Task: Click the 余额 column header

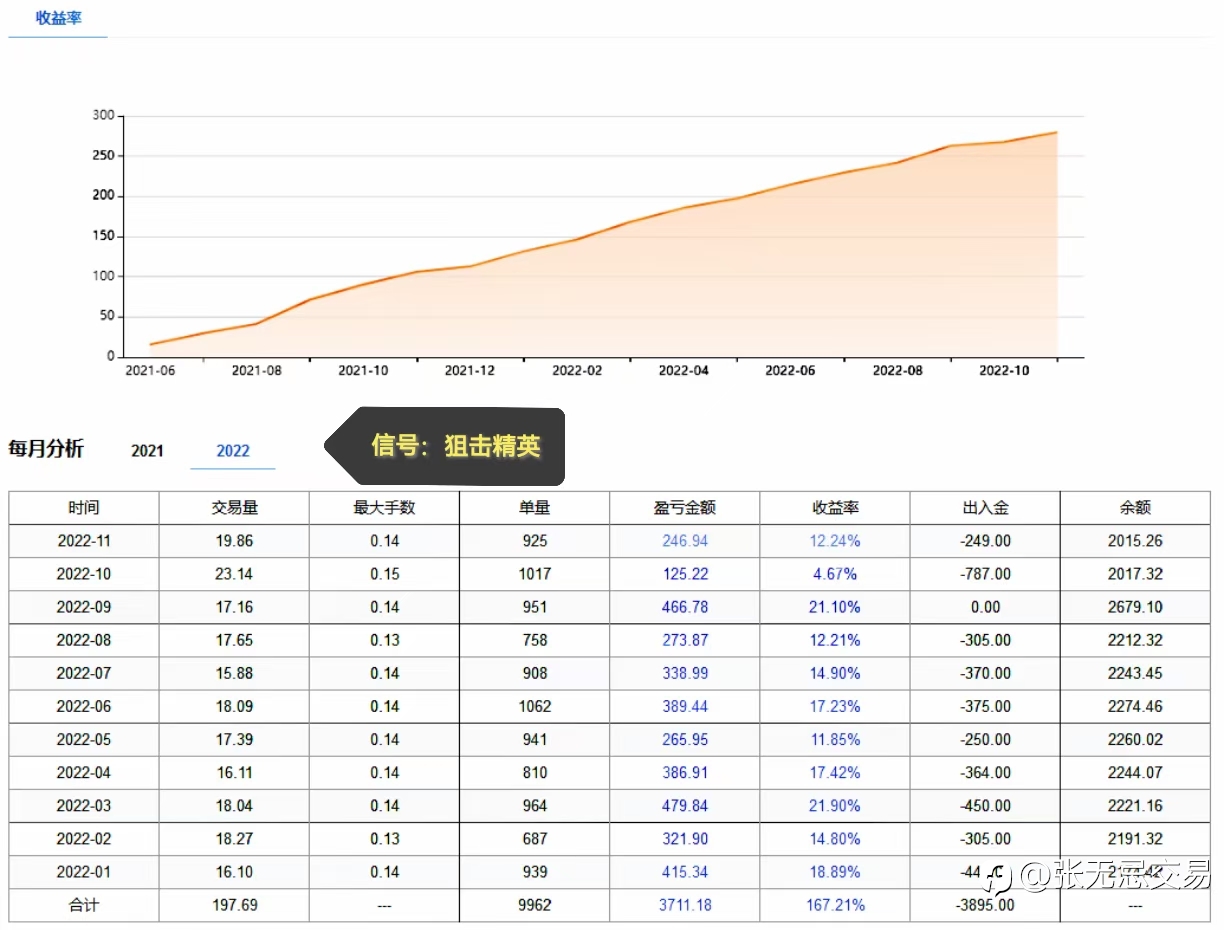Action: (x=1135, y=508)
